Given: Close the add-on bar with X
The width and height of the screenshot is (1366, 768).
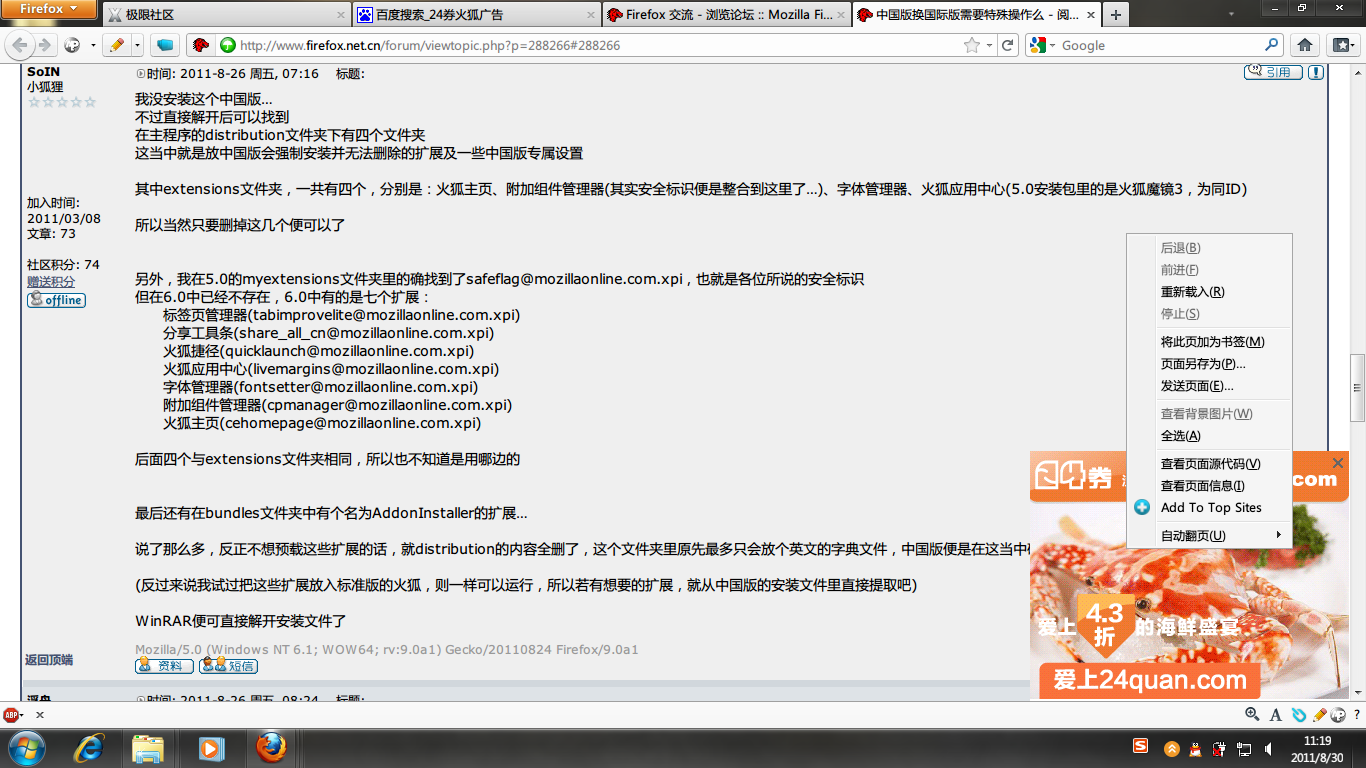Looking at the screenshot, I should [x=40, y=715].
